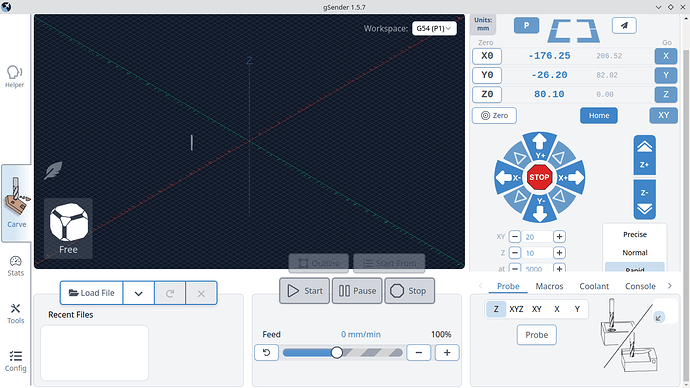Viewport: 690px width, 388px height.
Task: Click the Start job button
Action: [x=305, y=291]
